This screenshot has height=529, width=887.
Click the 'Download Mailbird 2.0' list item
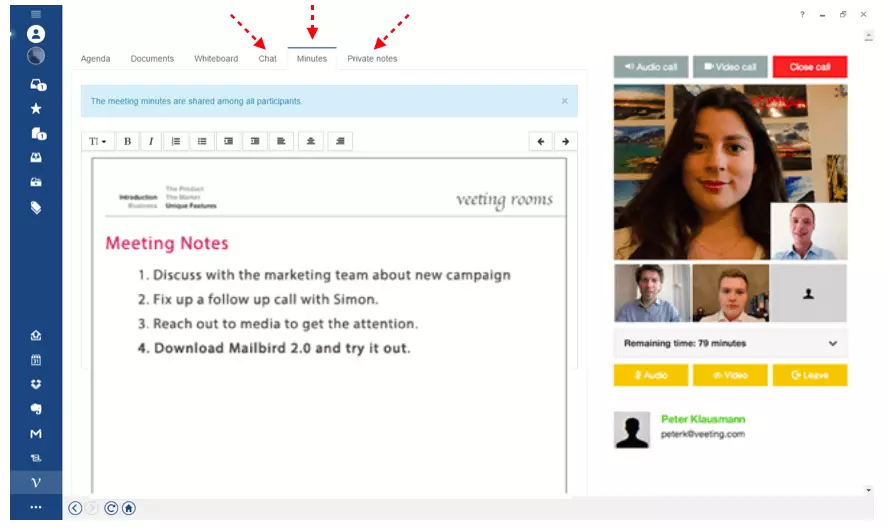[x=274, y=348]
